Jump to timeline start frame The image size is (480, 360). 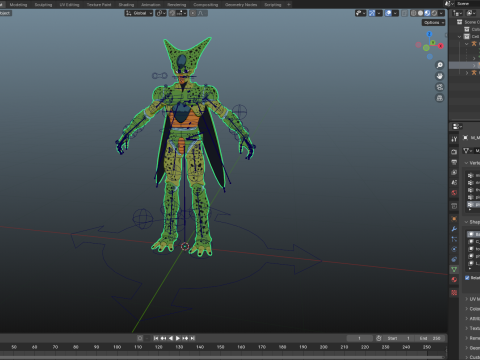click(x=156, y=338)
